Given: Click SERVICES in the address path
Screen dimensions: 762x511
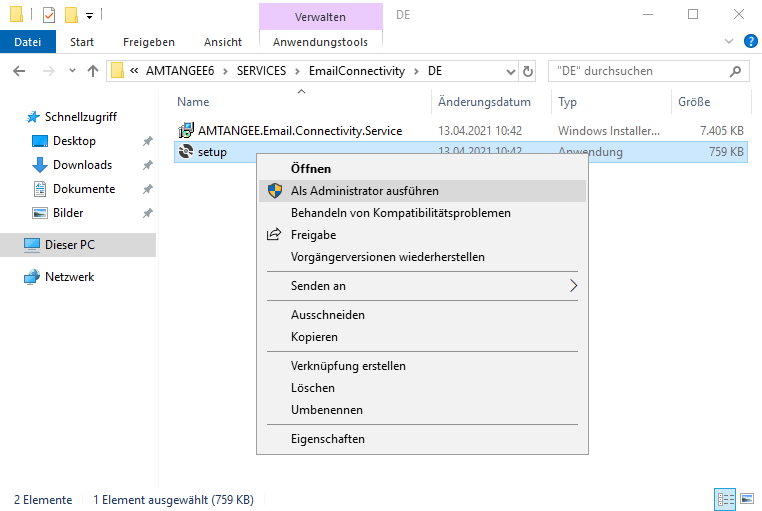Looking at the screenshot, I should pyautogui.click(x=261, y=71).
